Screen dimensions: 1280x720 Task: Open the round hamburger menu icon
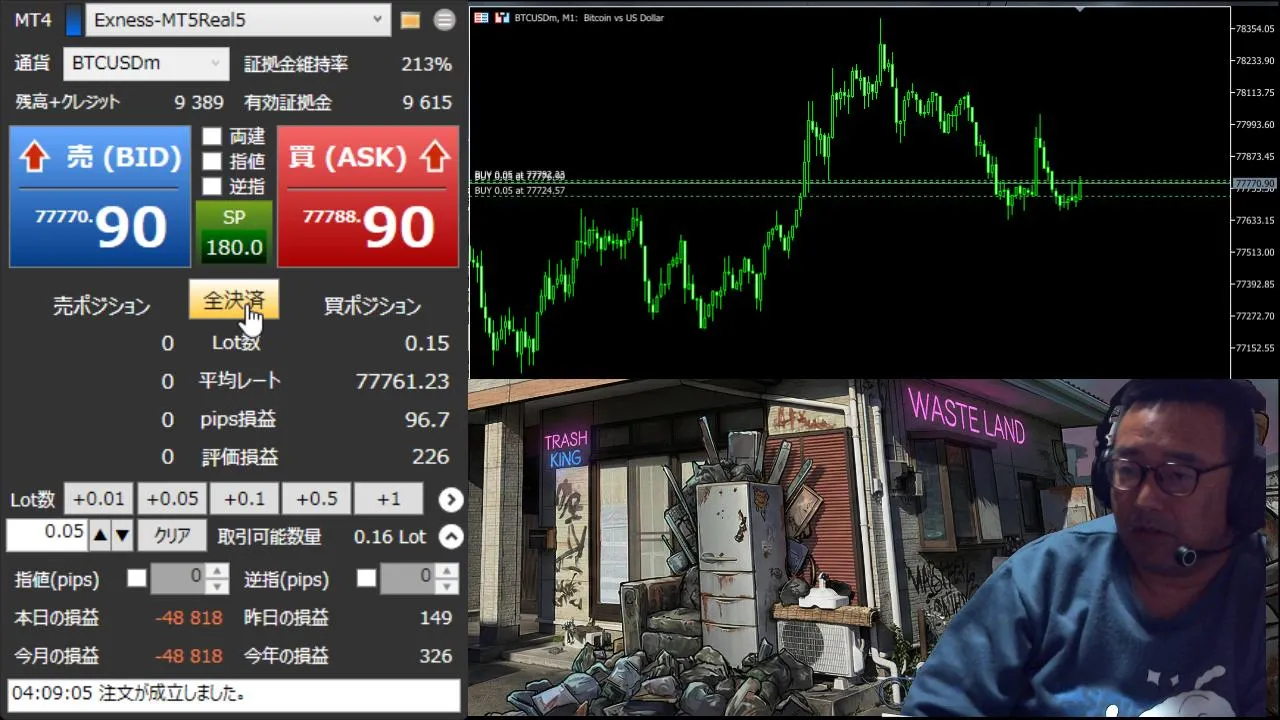[x=445, y=20]
